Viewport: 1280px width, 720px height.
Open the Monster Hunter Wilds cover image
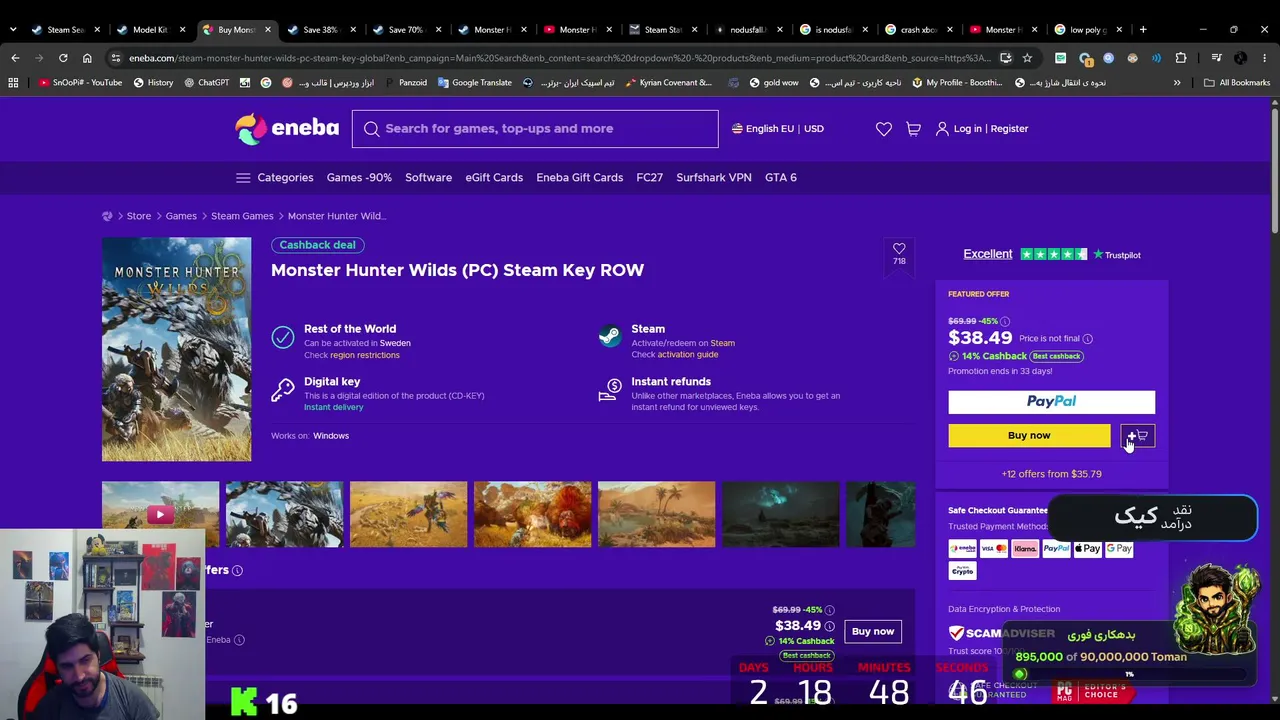click(x=177, y=349)
